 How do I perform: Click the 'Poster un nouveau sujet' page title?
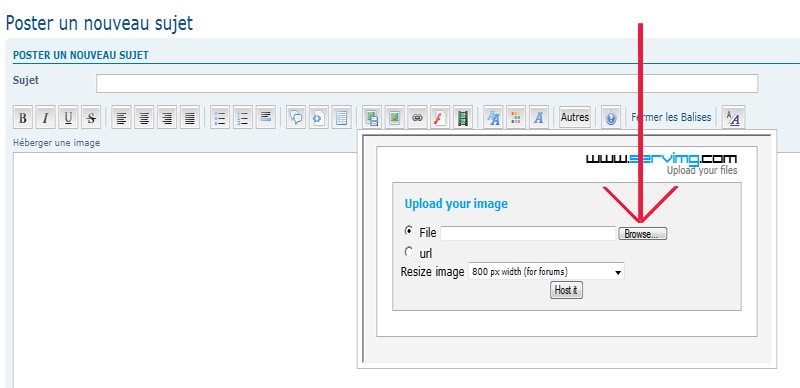click(x=99, y=23)
